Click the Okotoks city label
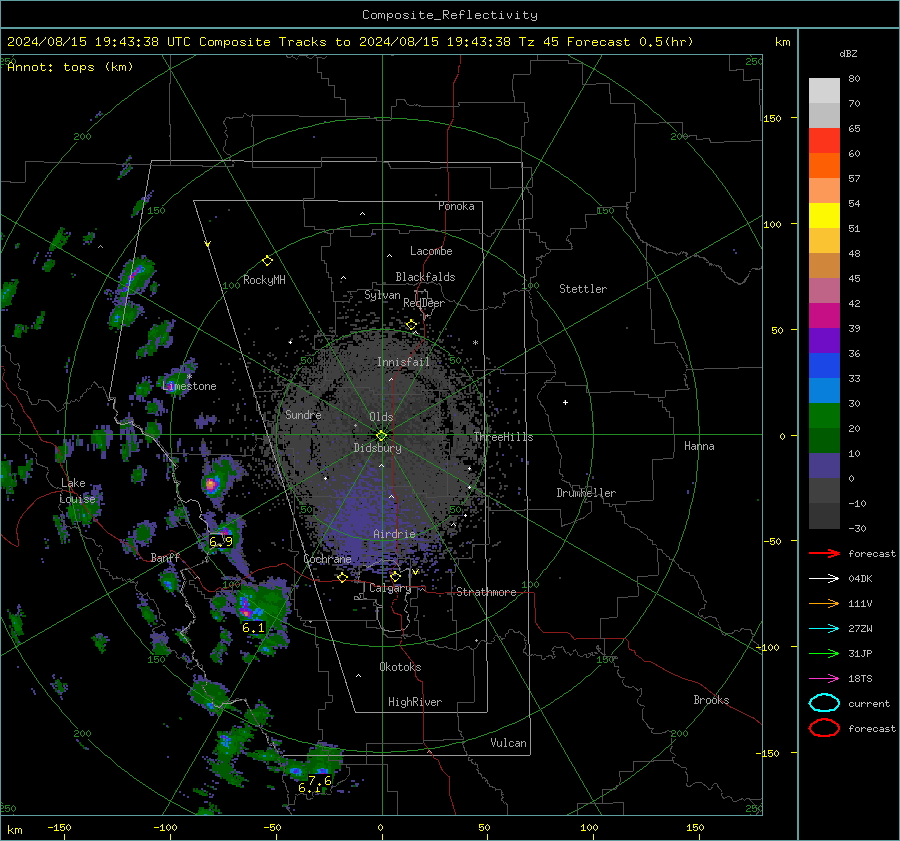The image size is (900, 841). pyautogui.click(x=400, y=668)
